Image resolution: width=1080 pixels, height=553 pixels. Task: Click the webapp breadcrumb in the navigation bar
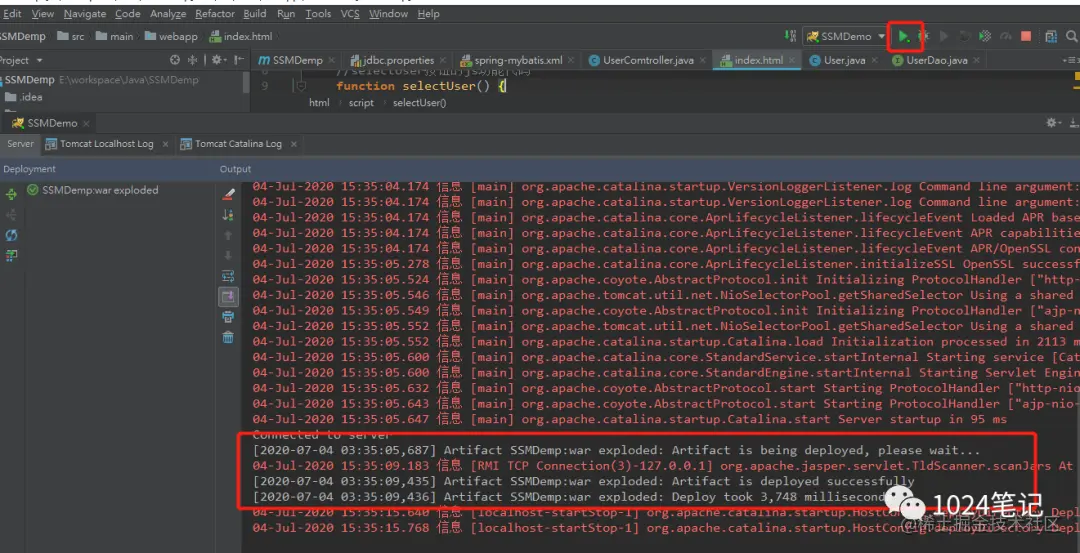click(x=172, y=36)
